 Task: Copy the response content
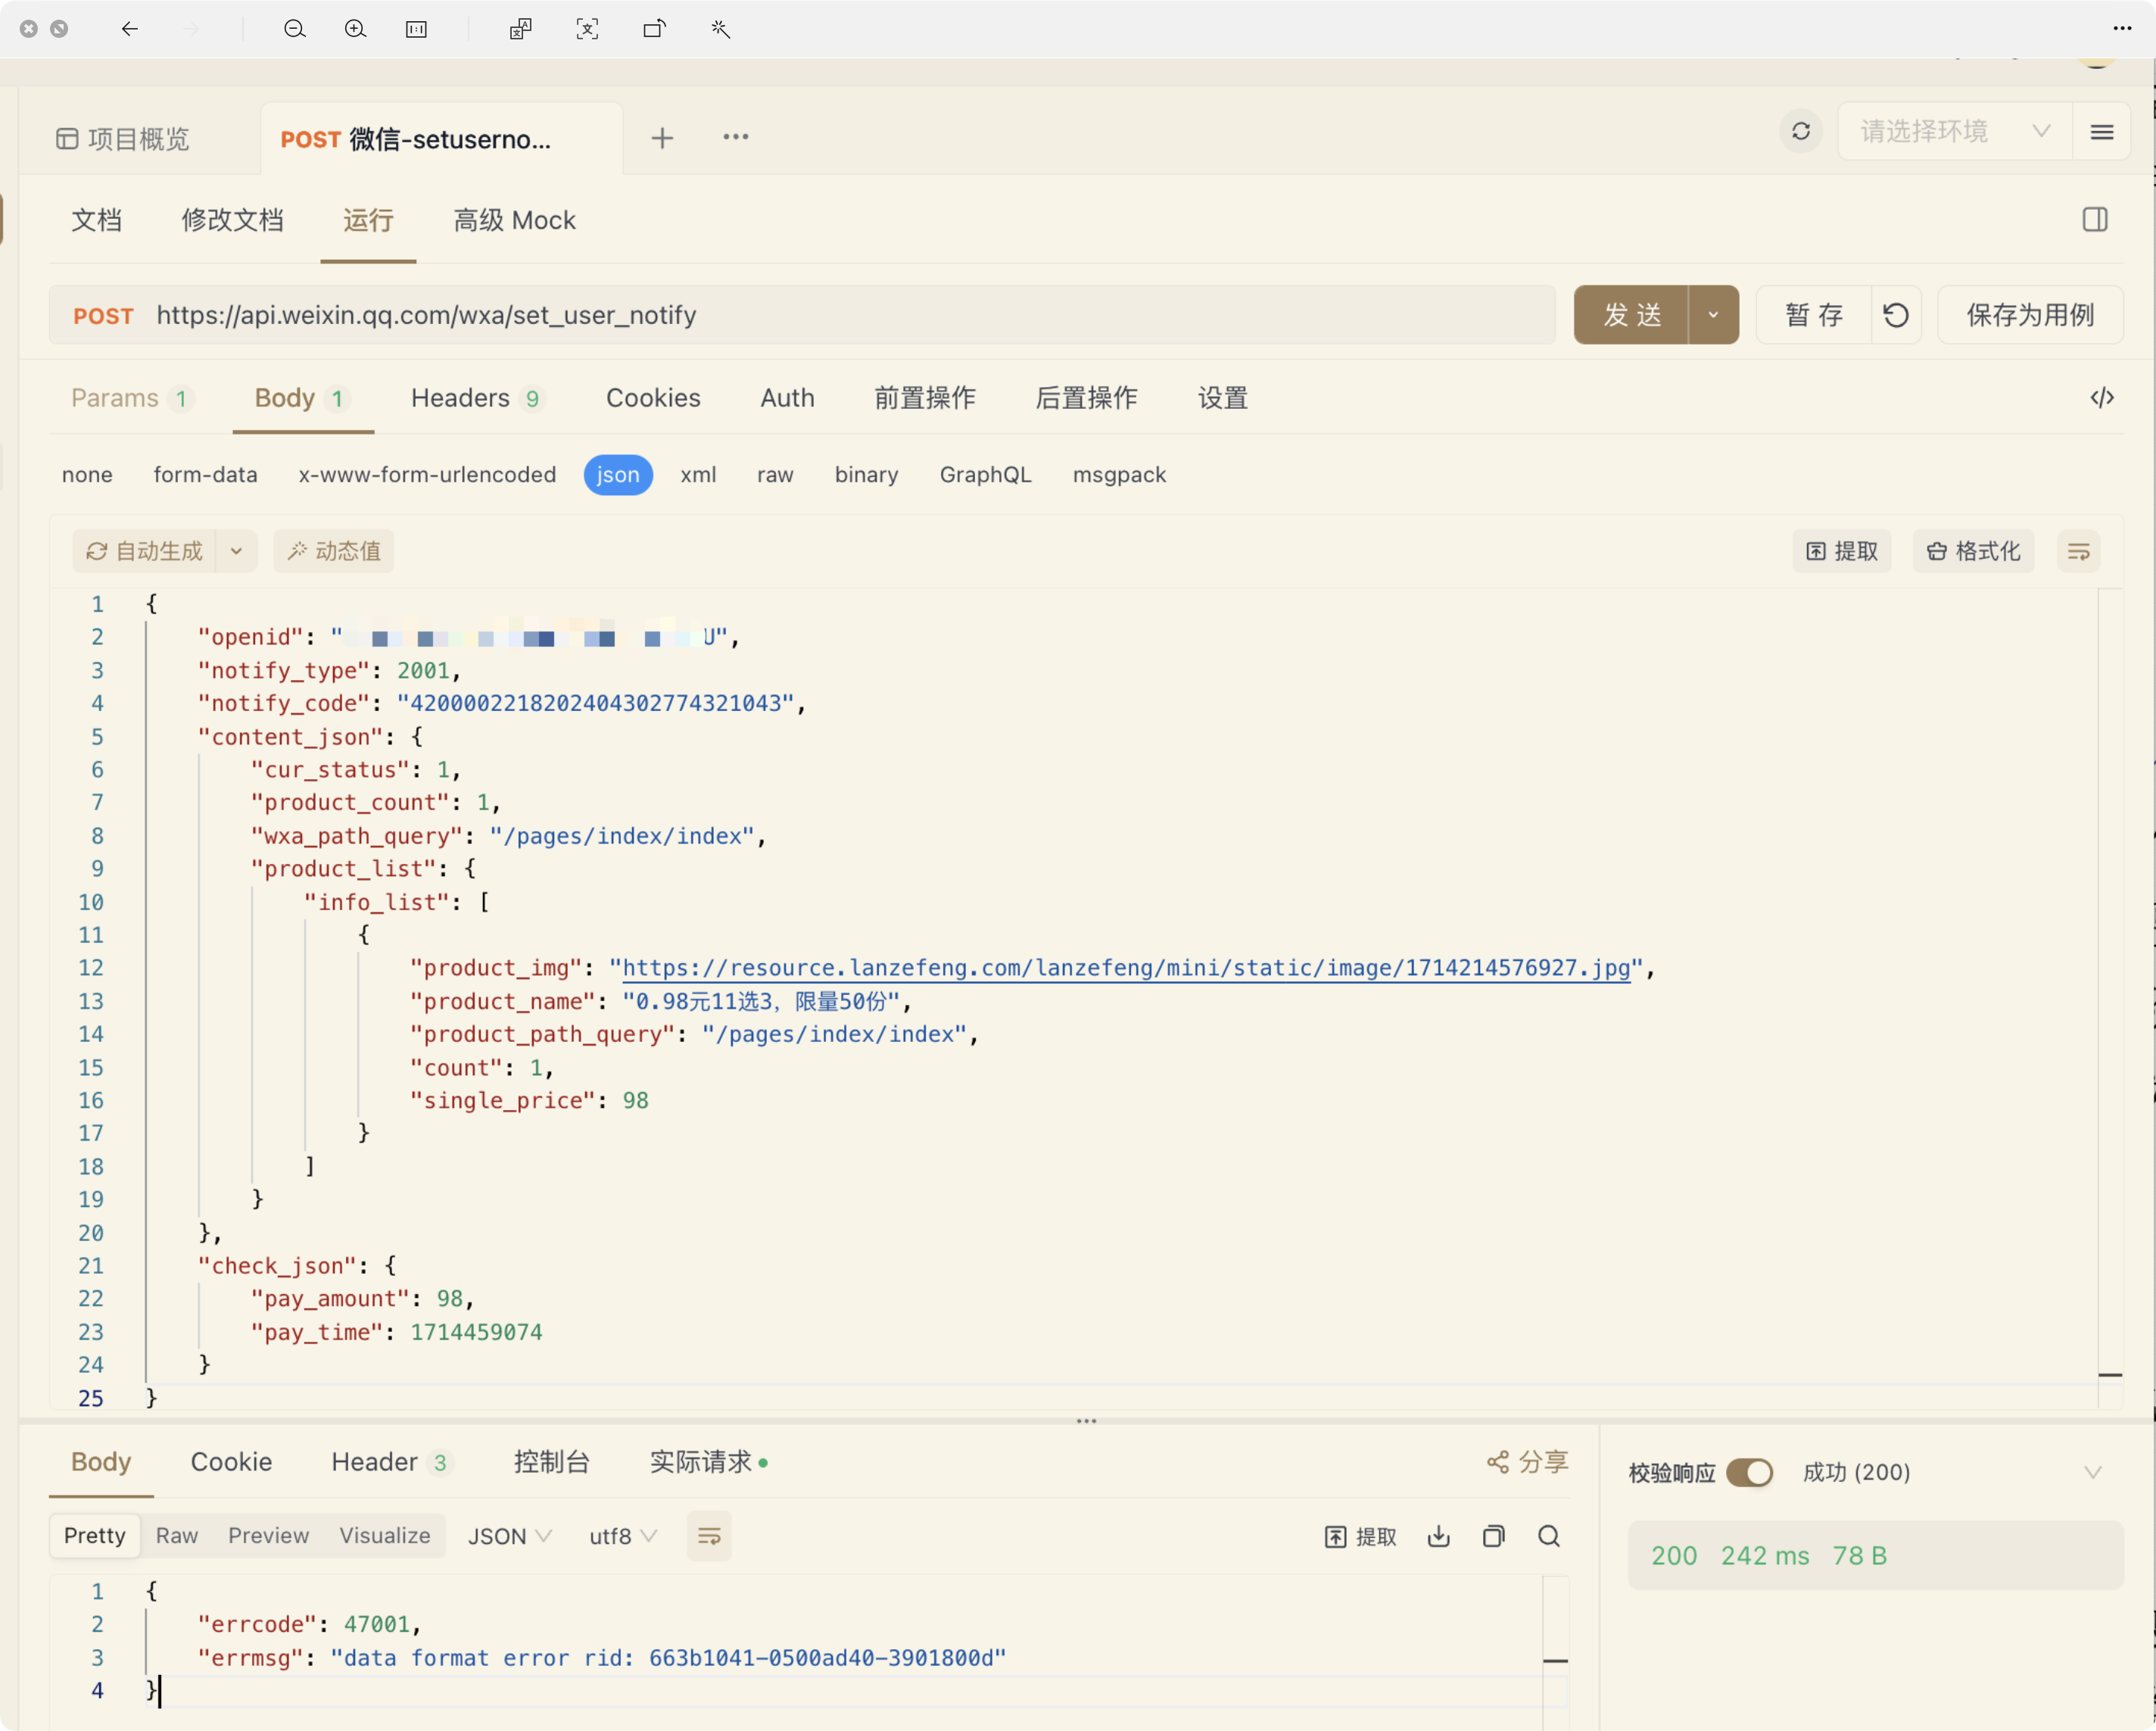(1493, 1536)
